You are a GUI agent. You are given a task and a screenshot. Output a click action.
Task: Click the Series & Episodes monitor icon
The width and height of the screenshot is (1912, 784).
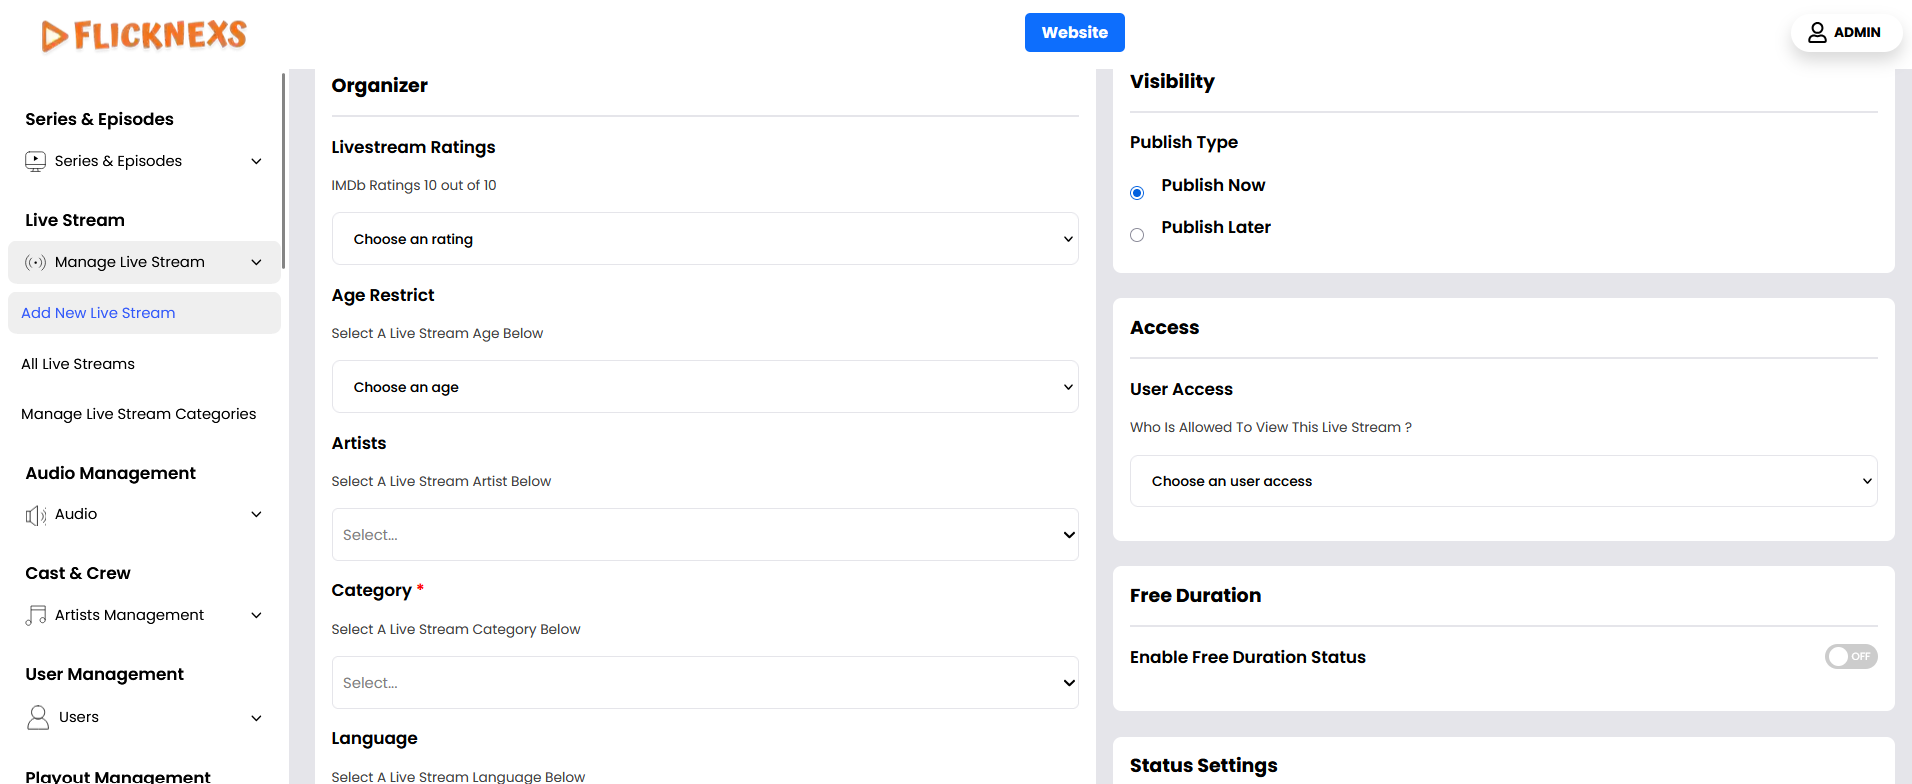point(36,161)
